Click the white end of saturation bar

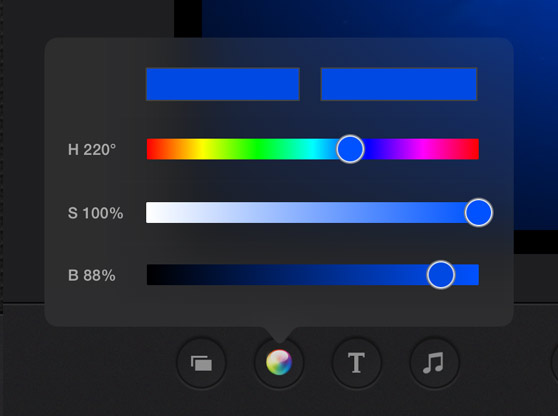(151, 212)
